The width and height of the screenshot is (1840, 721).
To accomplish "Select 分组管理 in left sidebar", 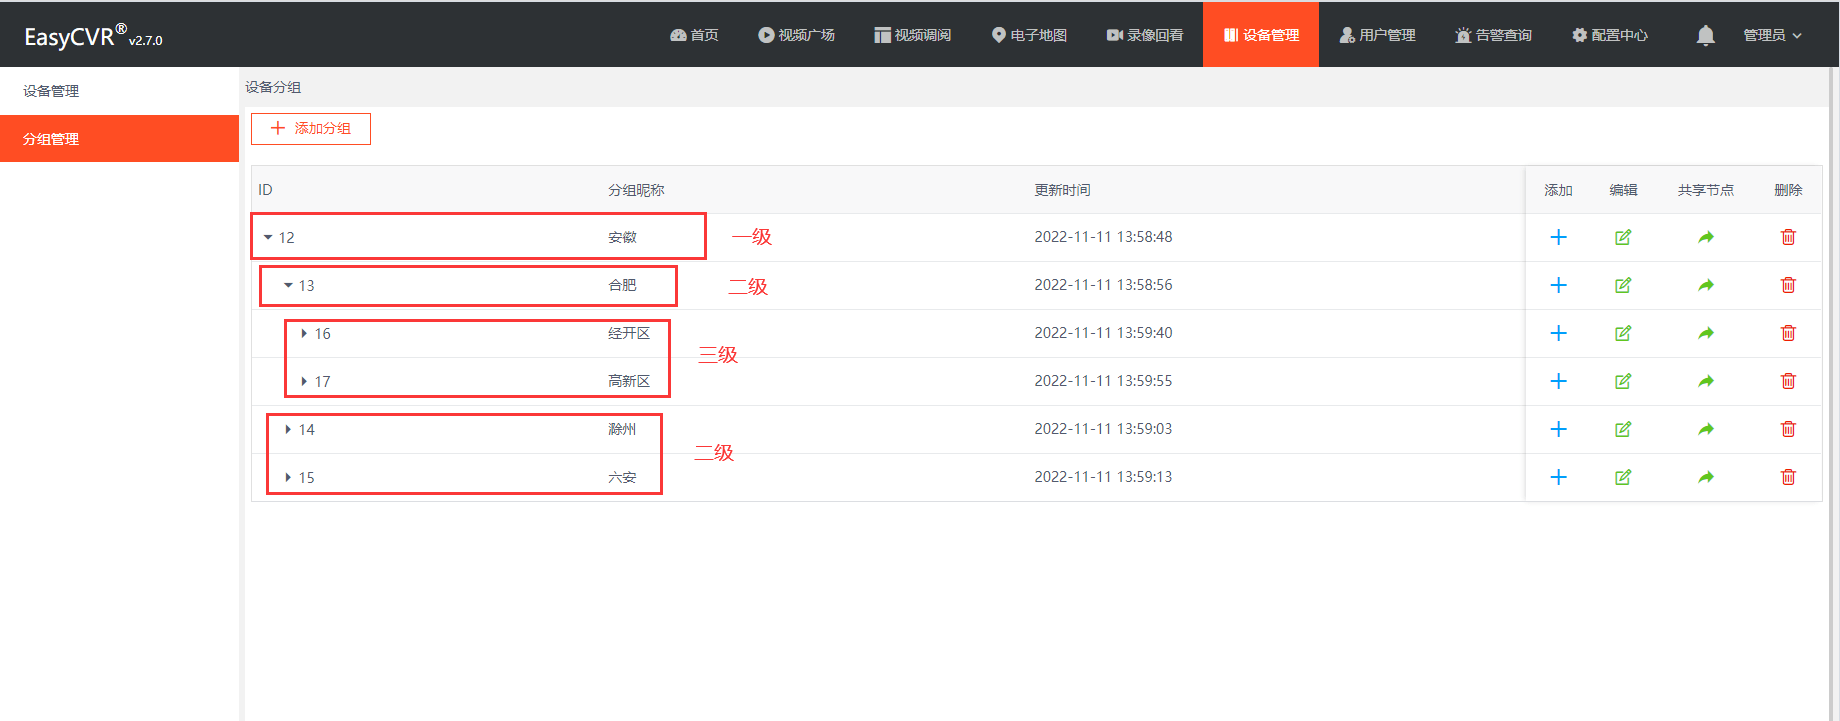I will tap(119, 139).
